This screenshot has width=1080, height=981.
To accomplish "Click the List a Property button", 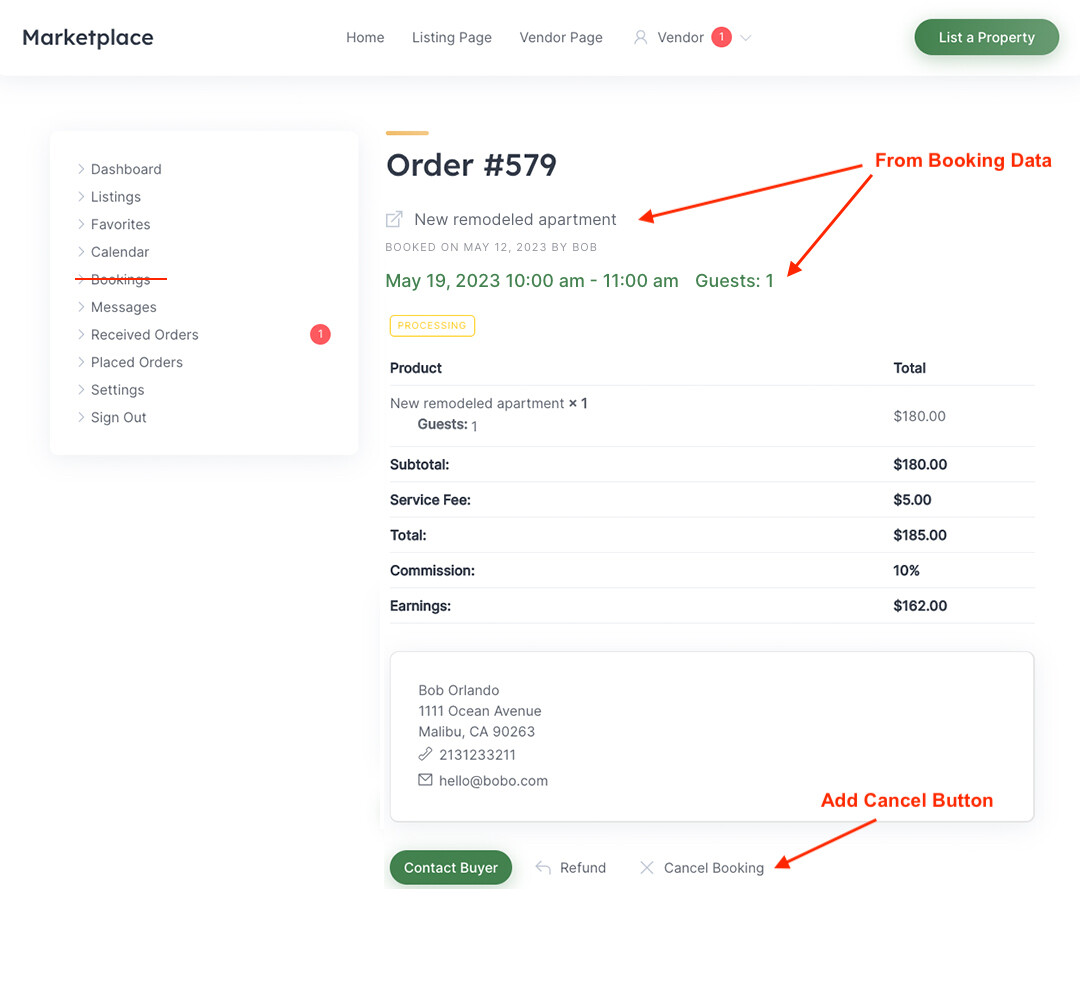I will point(986,37).
